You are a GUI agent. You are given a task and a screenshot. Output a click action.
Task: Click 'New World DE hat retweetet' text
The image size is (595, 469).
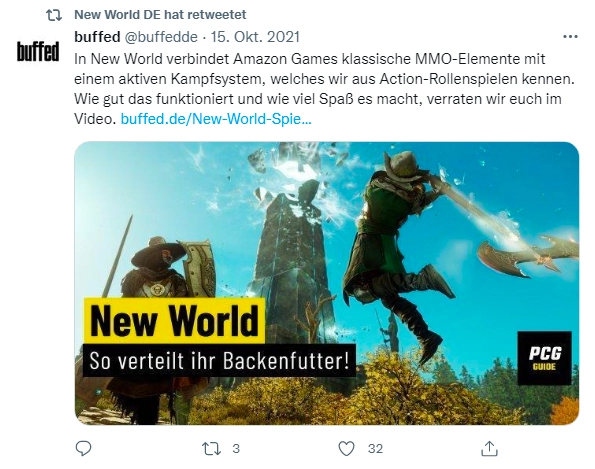click(x=160, y=15)
